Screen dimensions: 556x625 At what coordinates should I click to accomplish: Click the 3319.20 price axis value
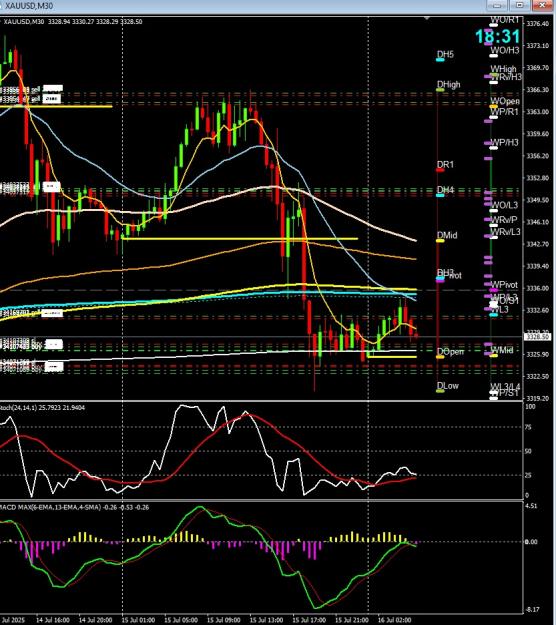pyautogui.click(x=537, y=398)
